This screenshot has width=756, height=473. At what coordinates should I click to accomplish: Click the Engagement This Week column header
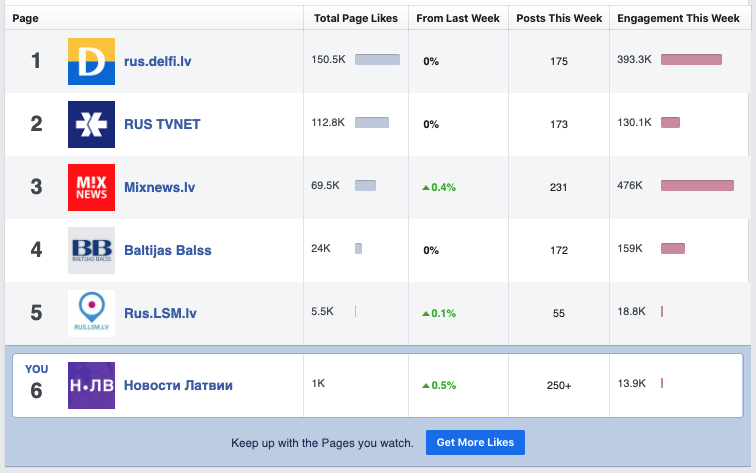[678, 18]
